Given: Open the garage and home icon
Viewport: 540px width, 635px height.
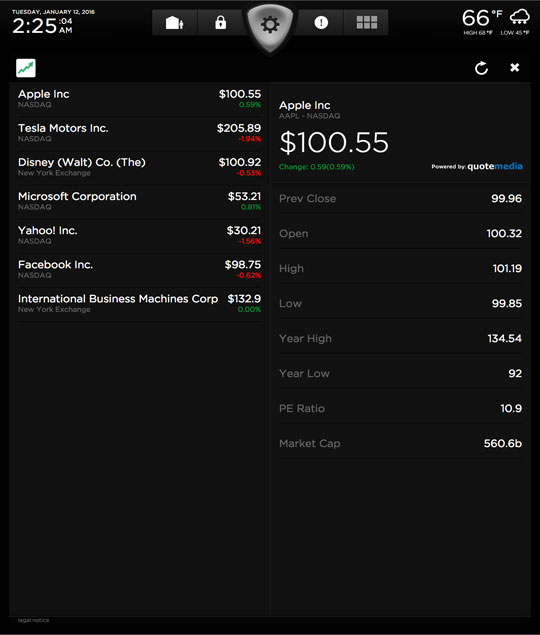Looking at the screenshot, I should 175,23.
